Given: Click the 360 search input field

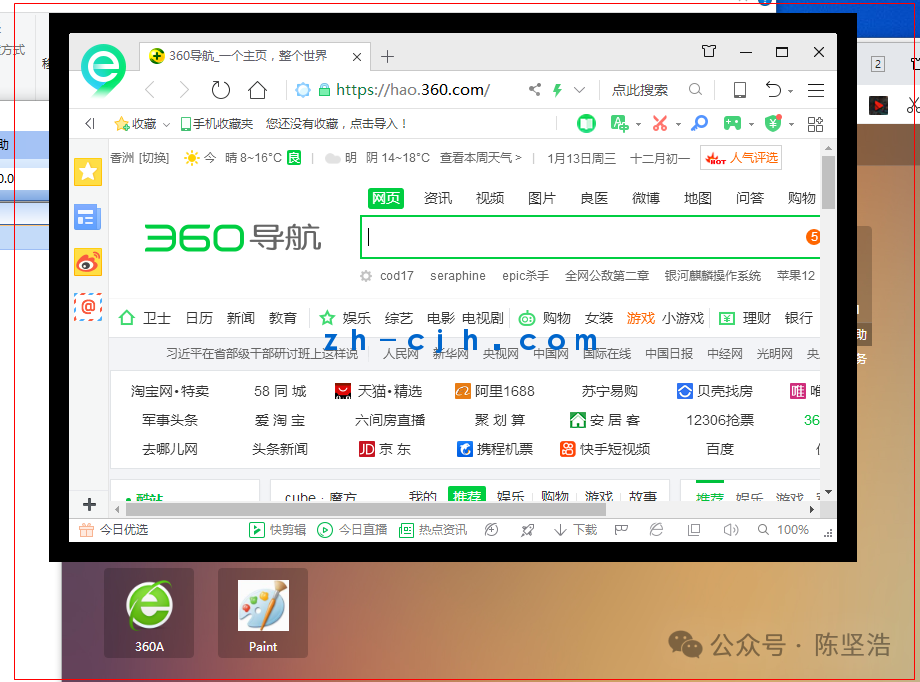Looking at the screenshot, I should [x=590, y=237].
